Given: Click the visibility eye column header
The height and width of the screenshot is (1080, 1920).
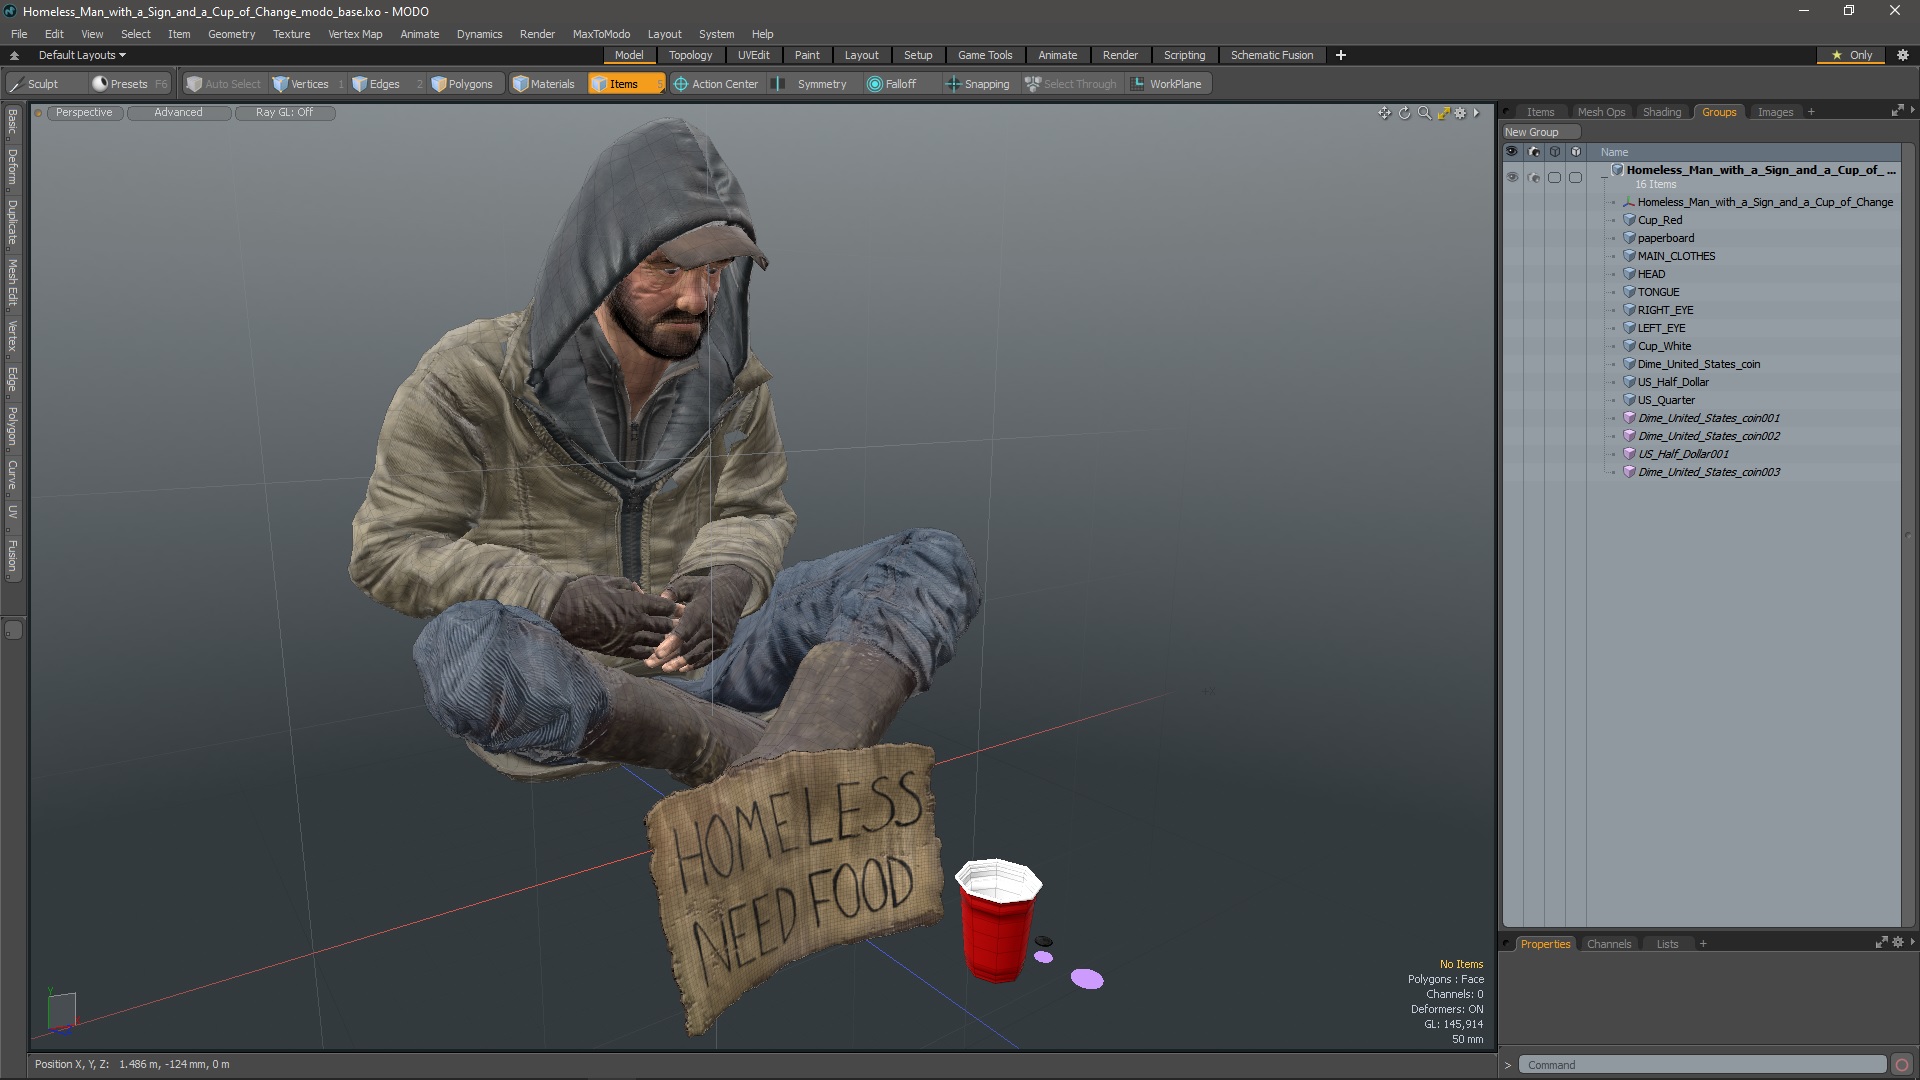Looking at the screenshot, I should tap(1511, 152).
